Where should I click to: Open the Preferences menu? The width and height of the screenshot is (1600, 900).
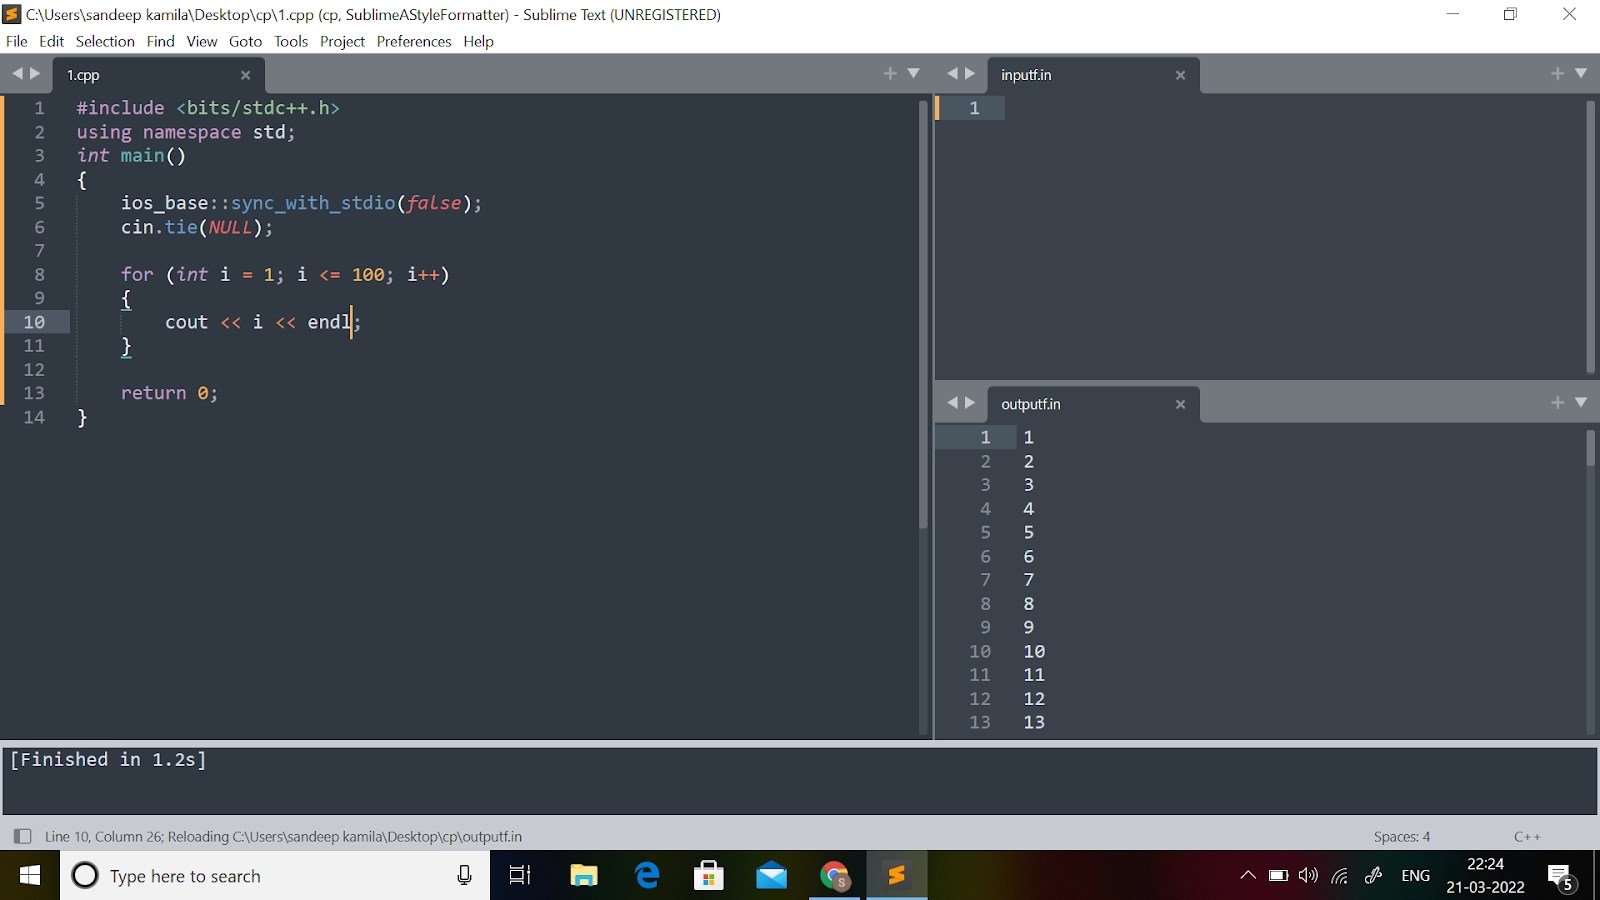tap(414, 41)
